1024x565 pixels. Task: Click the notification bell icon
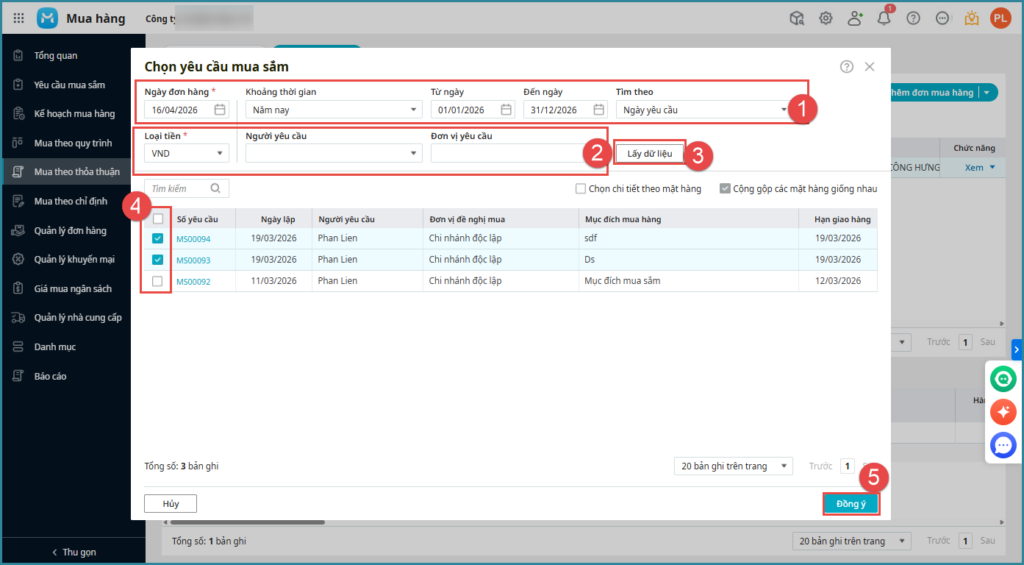click(x=884, y=18)
